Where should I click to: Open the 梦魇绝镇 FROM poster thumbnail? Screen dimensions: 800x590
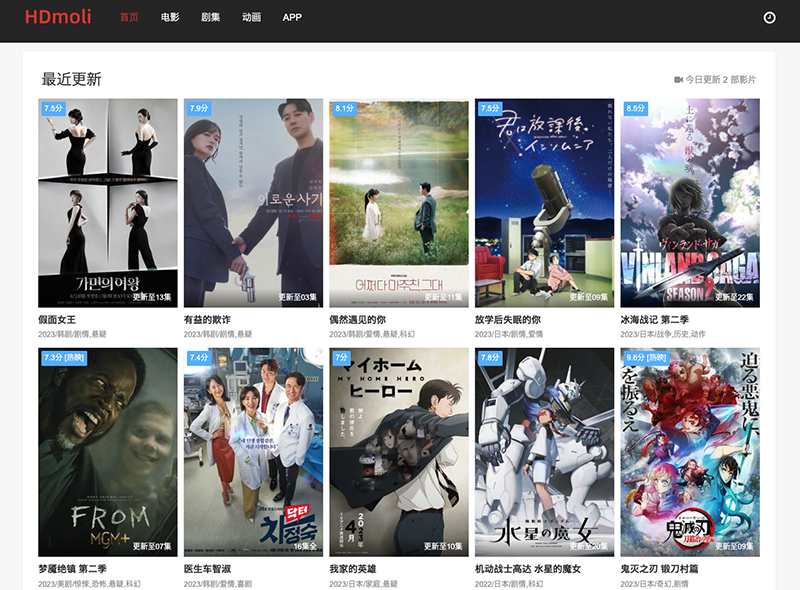tap(108, 452)
